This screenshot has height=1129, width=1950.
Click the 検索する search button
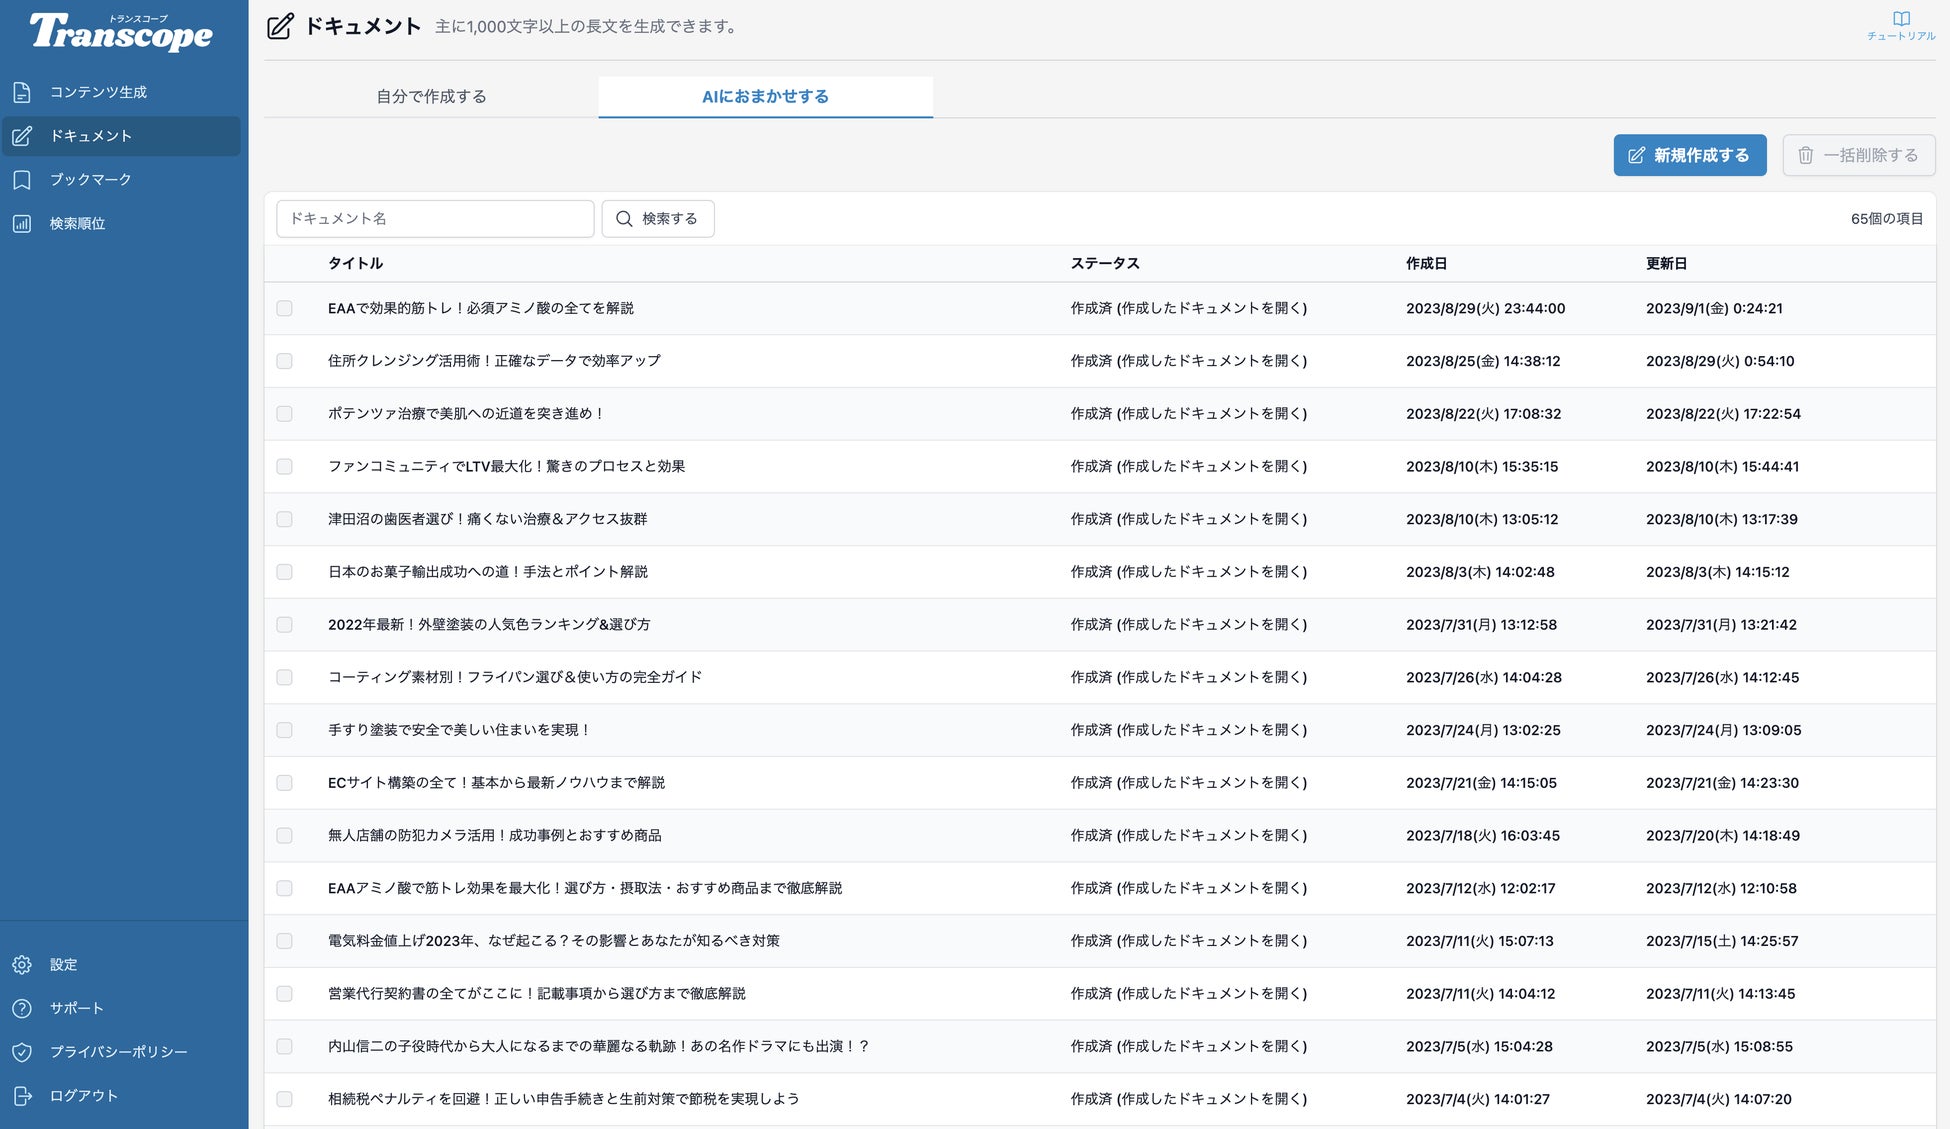coord(657,219)
